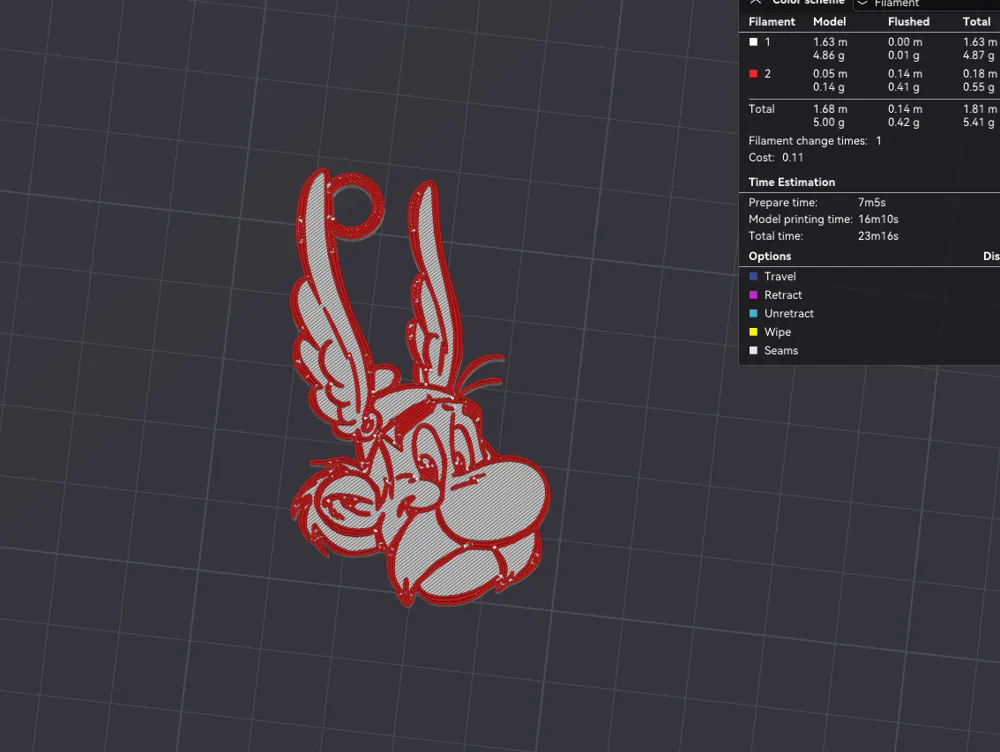Viewport: 1000px width, 752px height.
Task: Select filament 1 model weight 4.86 g
Action: pyautogui.click(x=828, y=55)
